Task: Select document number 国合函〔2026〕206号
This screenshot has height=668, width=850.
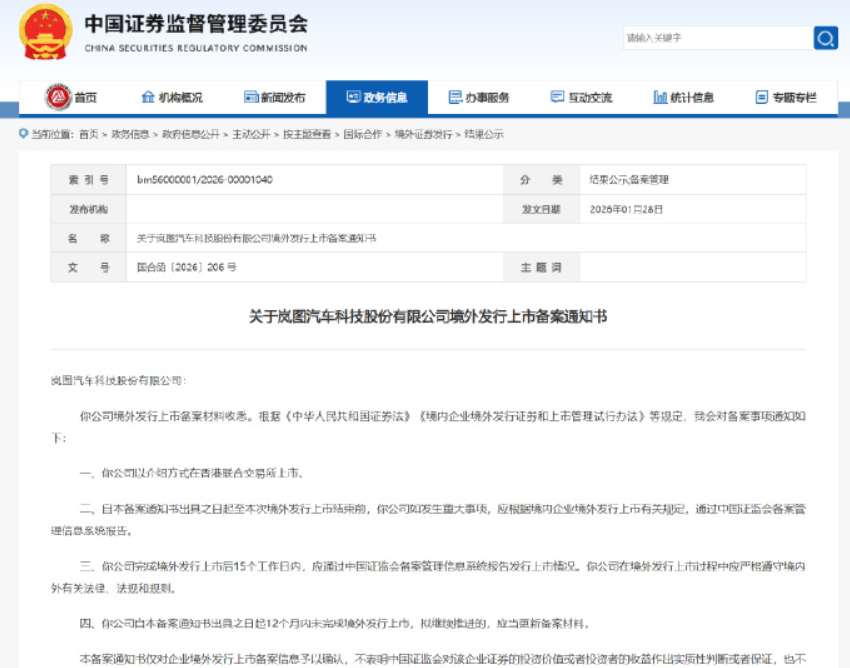Action: coord(186,267)
